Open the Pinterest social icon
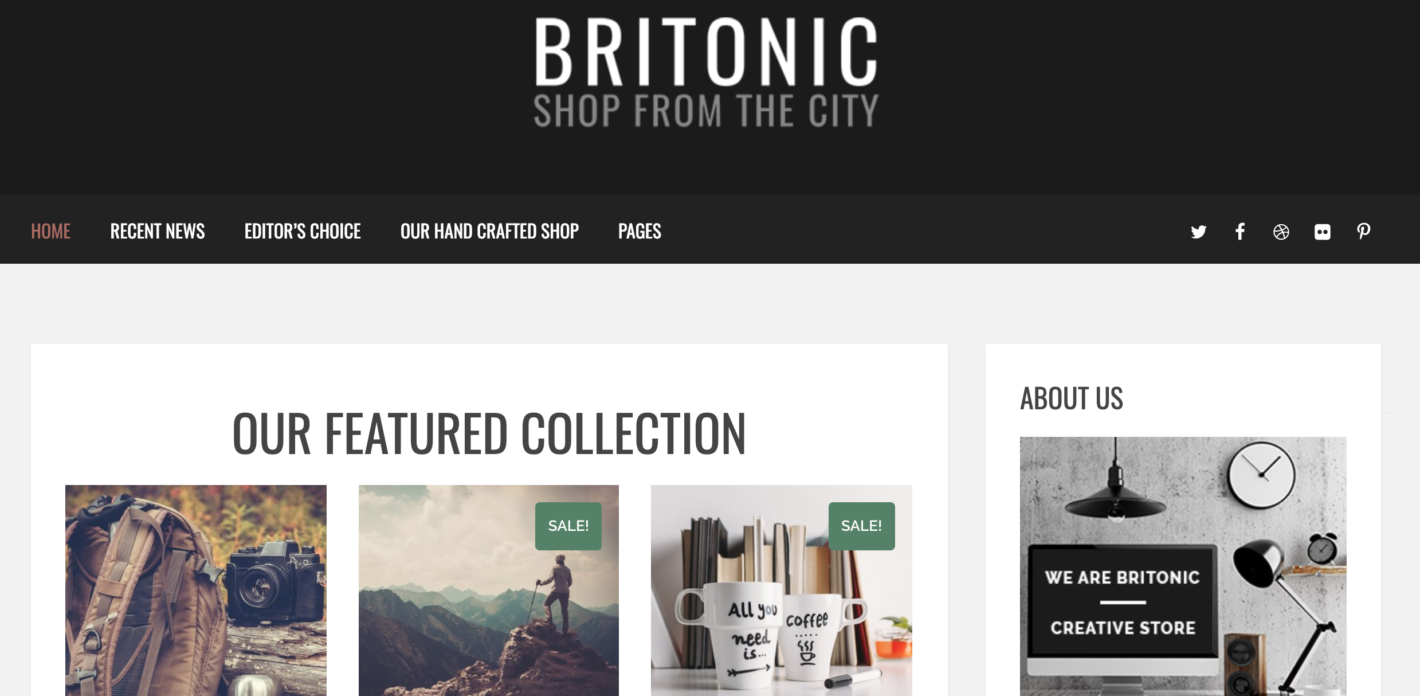The width and height of the screenshot is (1420, 696). (x=1363, y=232)
